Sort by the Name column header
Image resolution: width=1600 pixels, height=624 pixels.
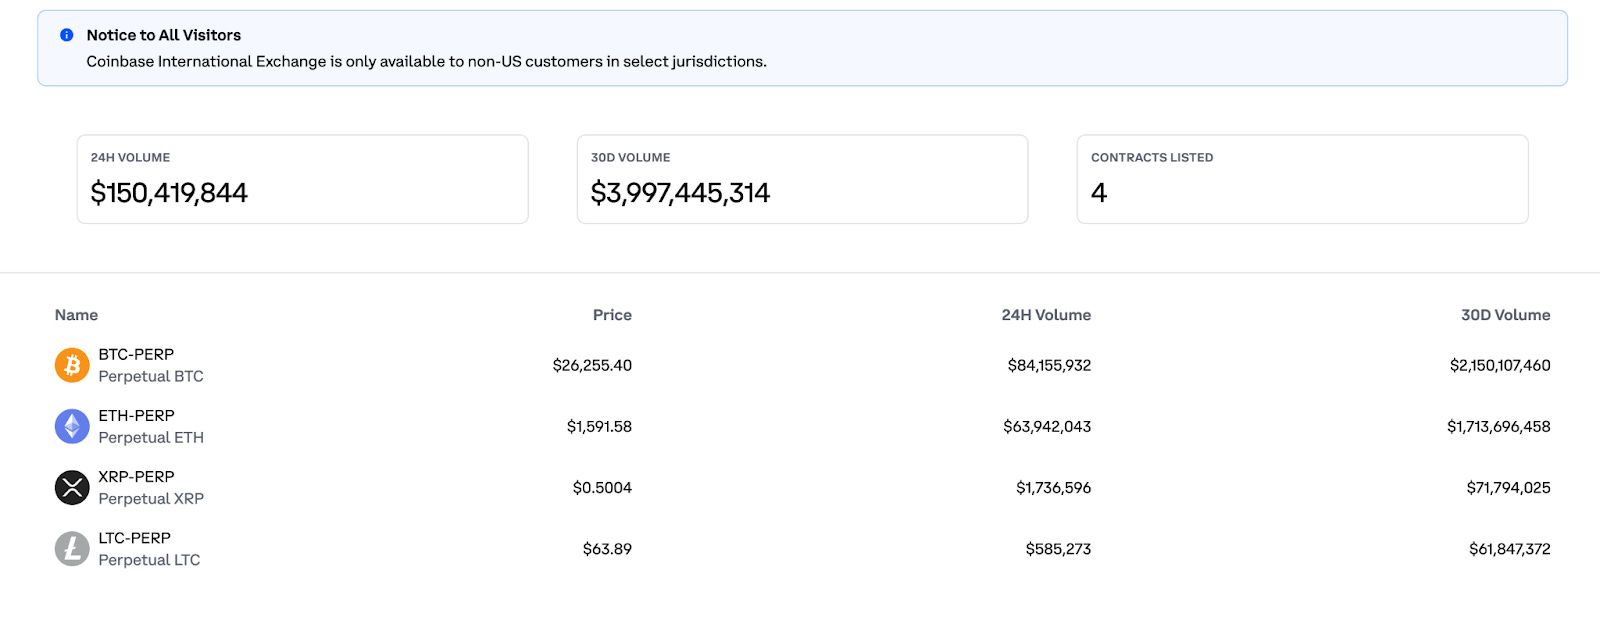click(x=76, y=315)
